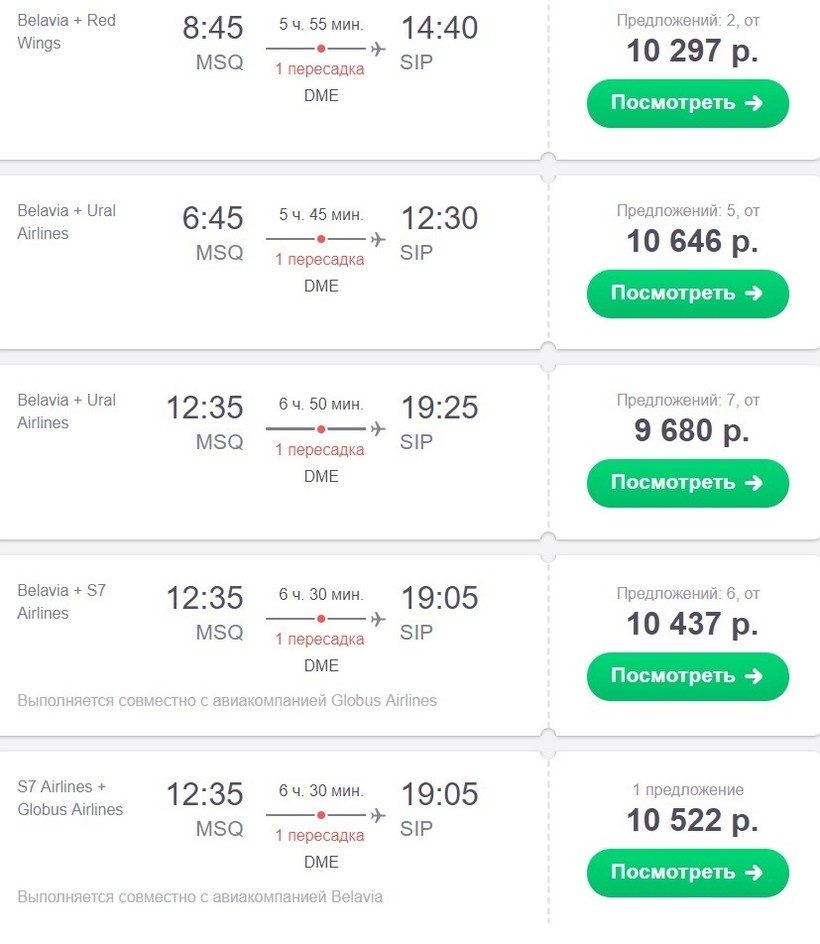This screenshot has width=820, height=944.
Task: Click the airplane icon in the Belavia + S7 row
Action: (378, 619)
